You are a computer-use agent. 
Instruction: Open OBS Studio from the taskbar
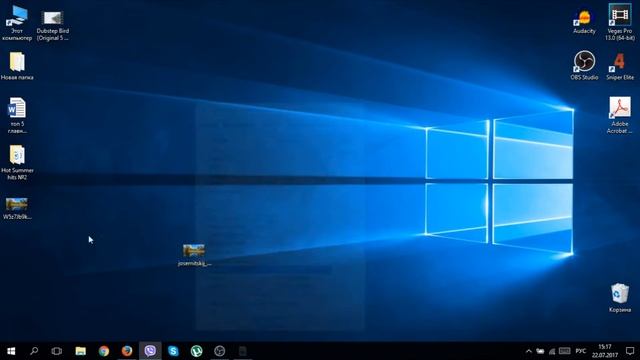pyautogui.click(x=220, y=351)
